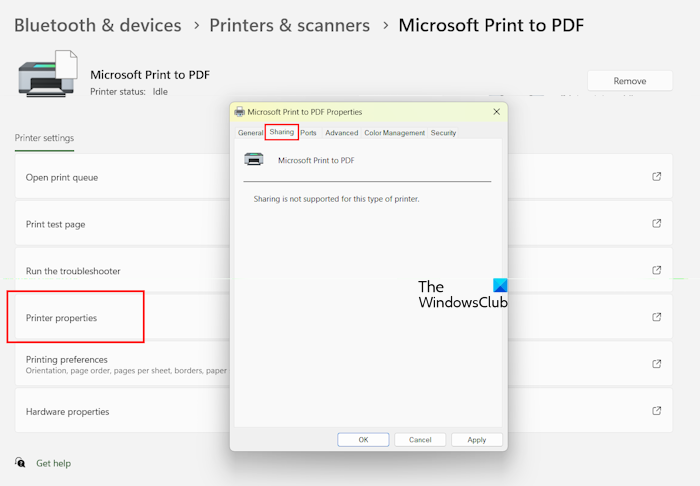
Task: Close the Microsoft Print to PDF Properties dialog
Action: coord(496,112)
